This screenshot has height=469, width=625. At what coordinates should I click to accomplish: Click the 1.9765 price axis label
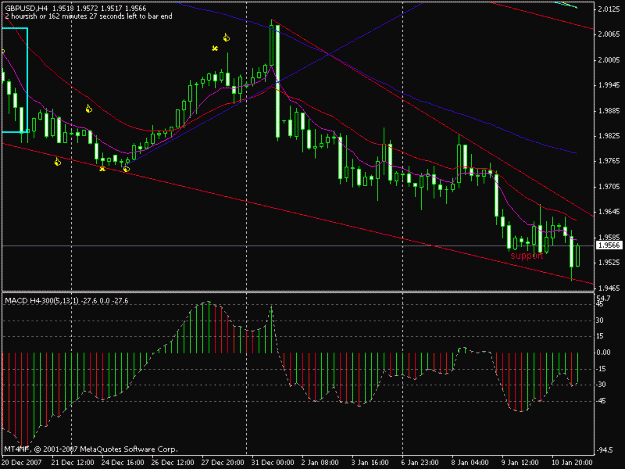click(x=609, y=161)
